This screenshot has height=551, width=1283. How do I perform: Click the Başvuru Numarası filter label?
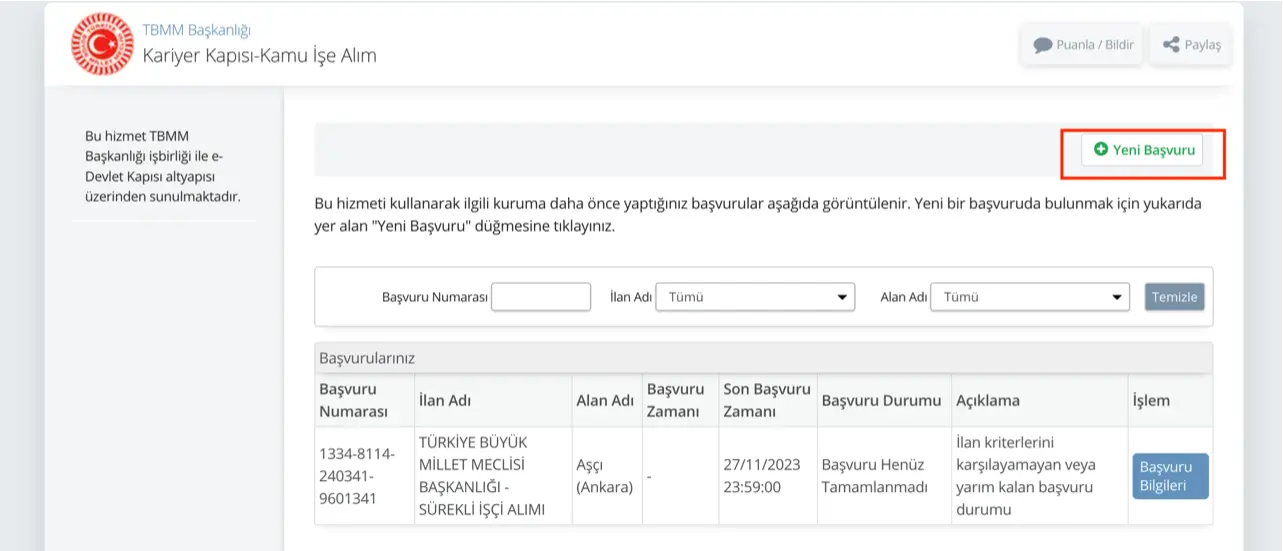(x=434, y=297)
